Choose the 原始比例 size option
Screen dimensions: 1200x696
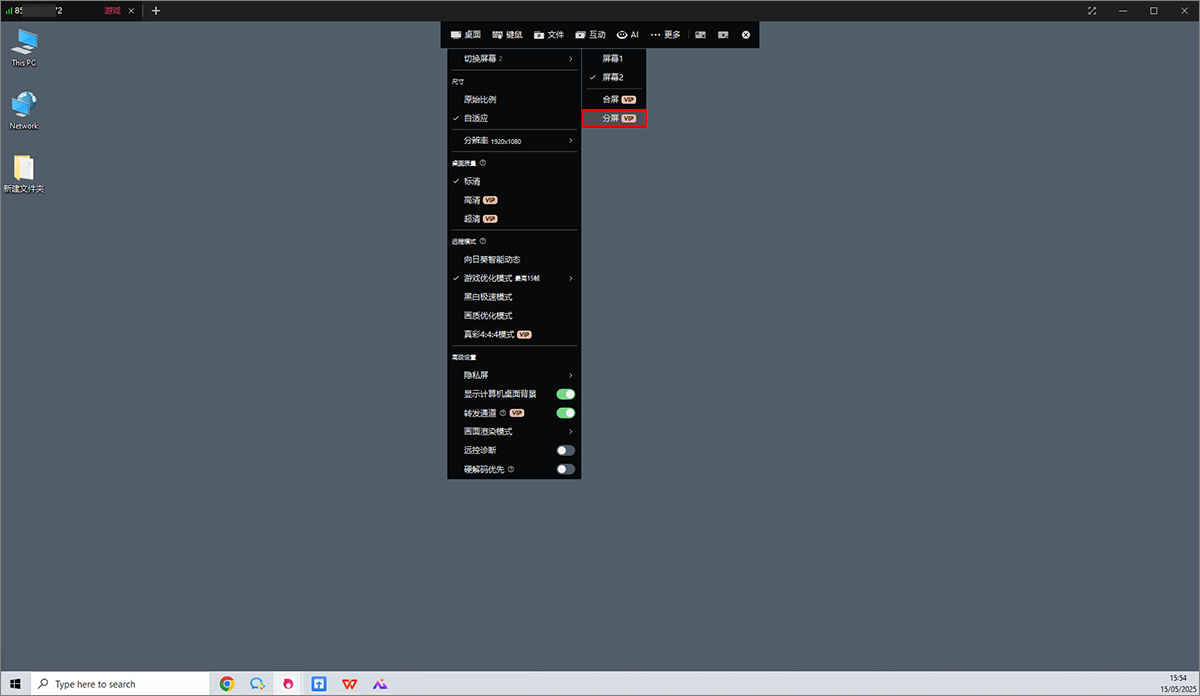point(480,100)
